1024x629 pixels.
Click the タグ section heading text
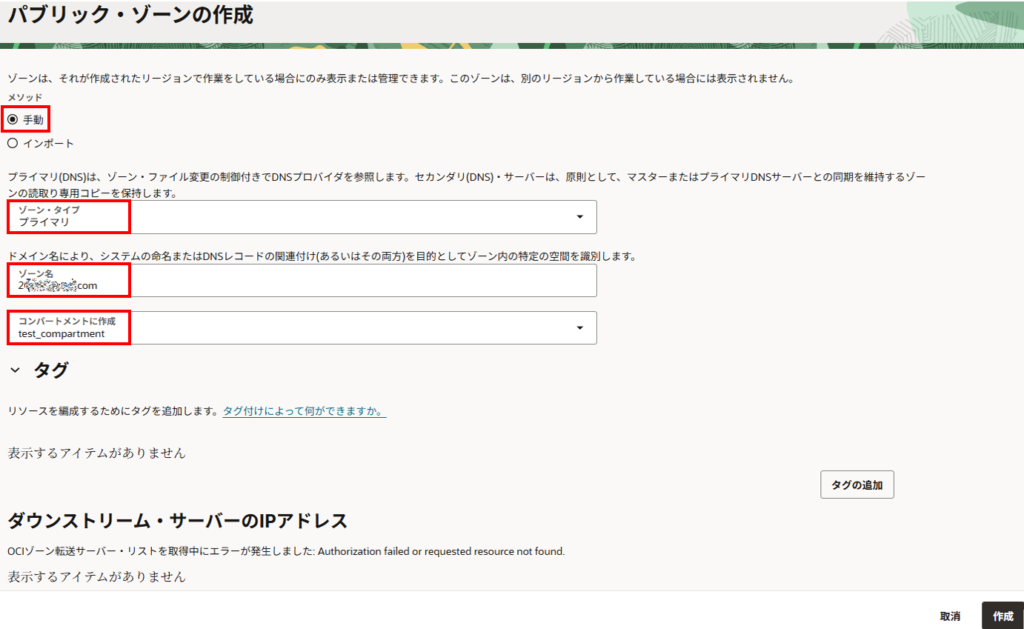click(51, 371)
